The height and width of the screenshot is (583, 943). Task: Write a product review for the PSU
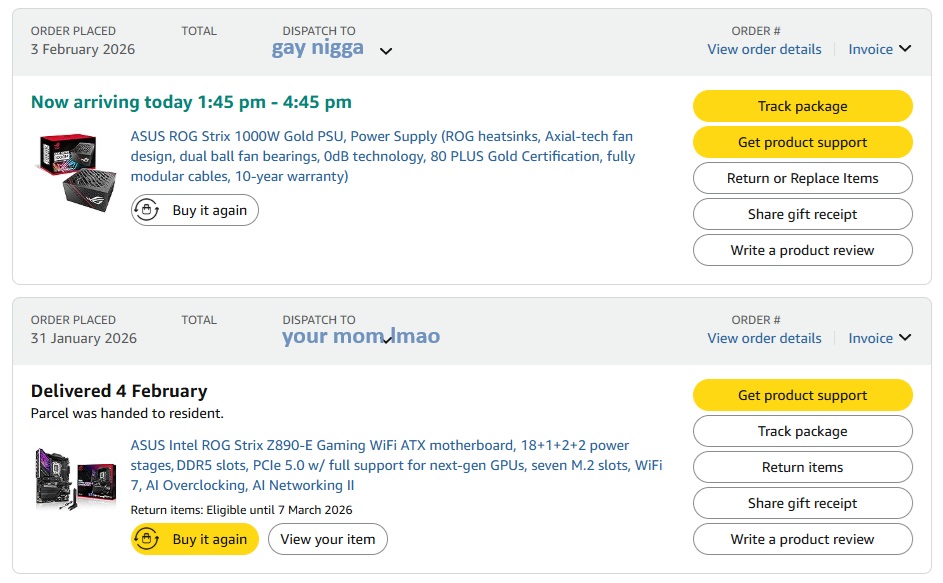click(802, 251)
